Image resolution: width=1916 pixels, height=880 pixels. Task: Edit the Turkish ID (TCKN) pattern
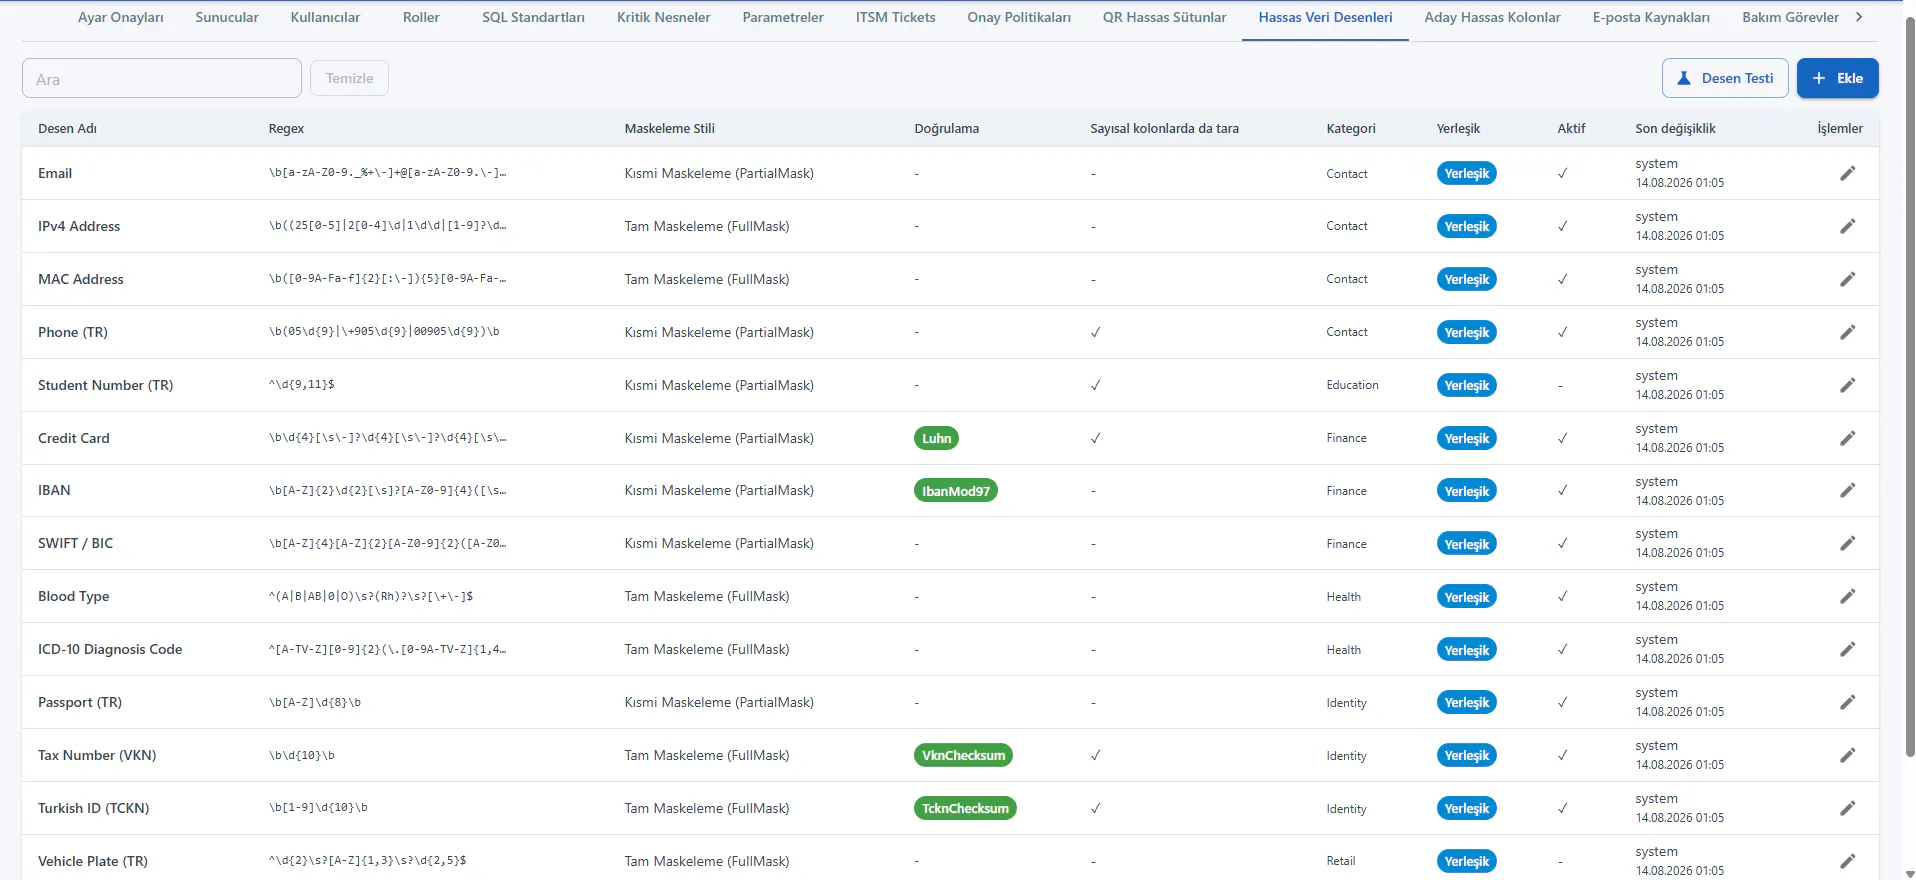1847,808
